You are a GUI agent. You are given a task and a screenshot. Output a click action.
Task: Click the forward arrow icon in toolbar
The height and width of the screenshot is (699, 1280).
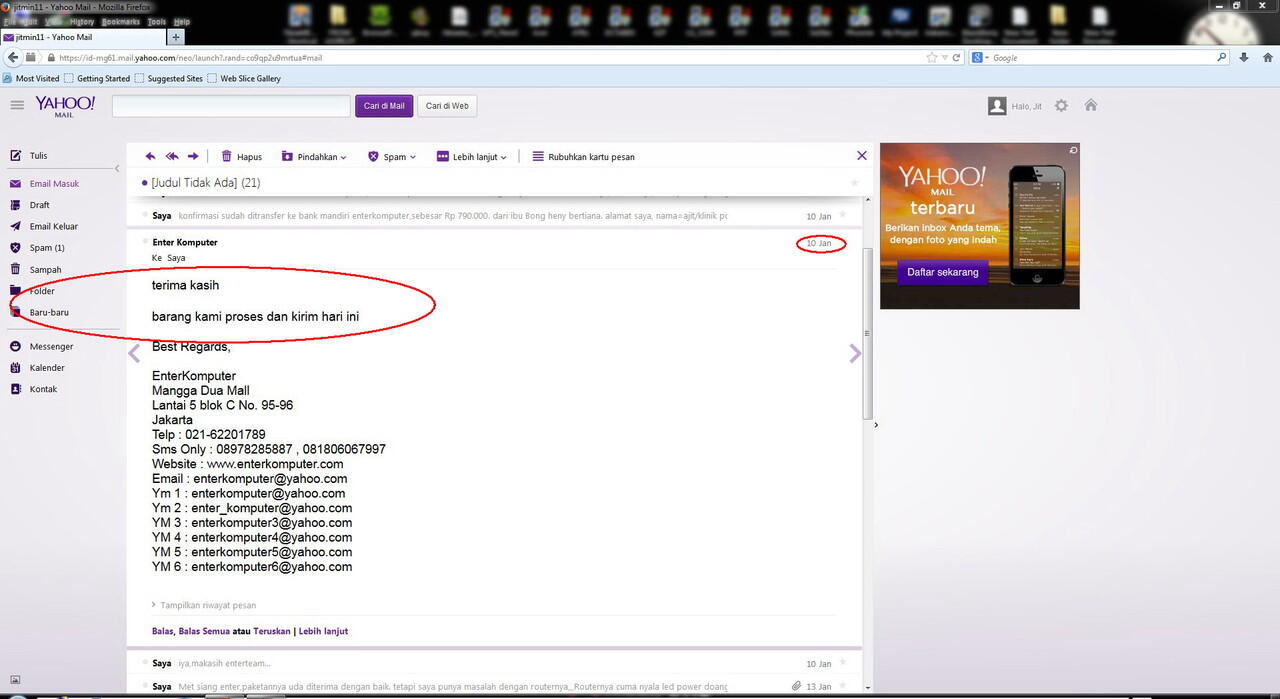tap(193, 156)
